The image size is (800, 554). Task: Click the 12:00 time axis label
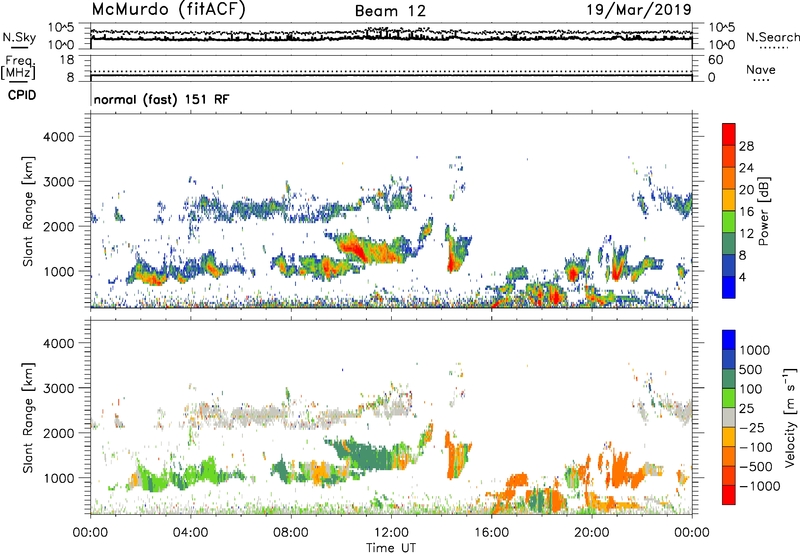pos(391,533)
